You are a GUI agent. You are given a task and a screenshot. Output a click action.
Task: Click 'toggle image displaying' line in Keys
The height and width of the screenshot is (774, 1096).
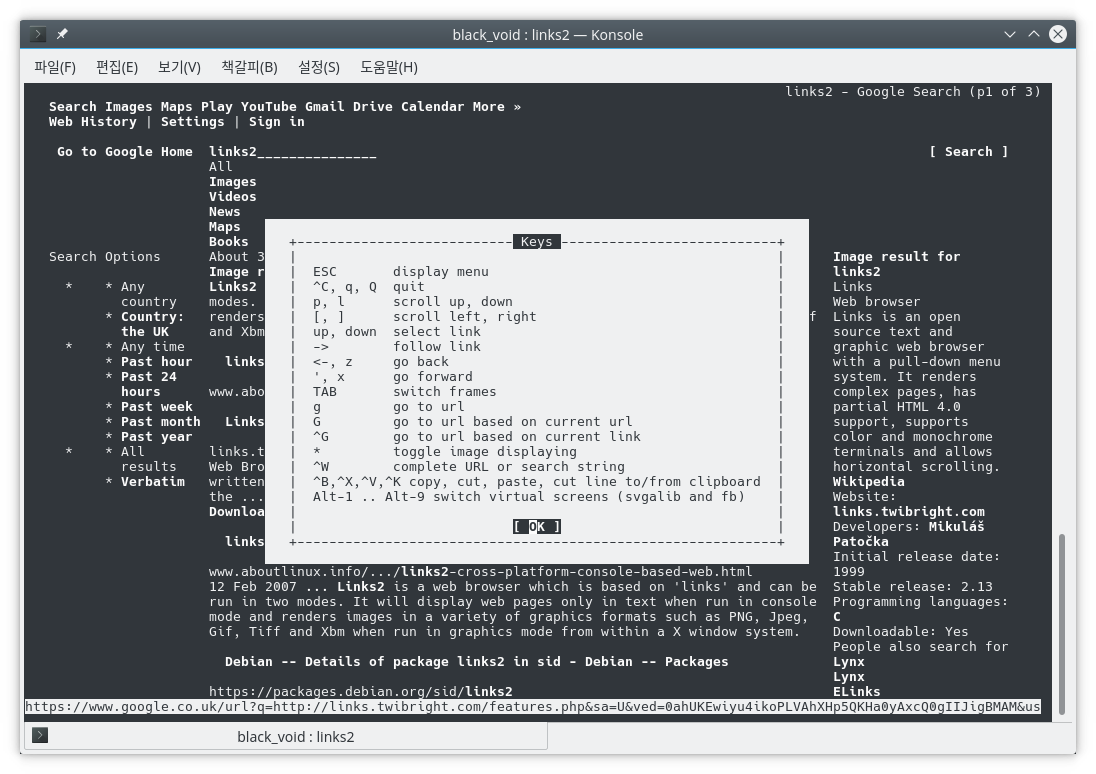click(x=445, y=452)
